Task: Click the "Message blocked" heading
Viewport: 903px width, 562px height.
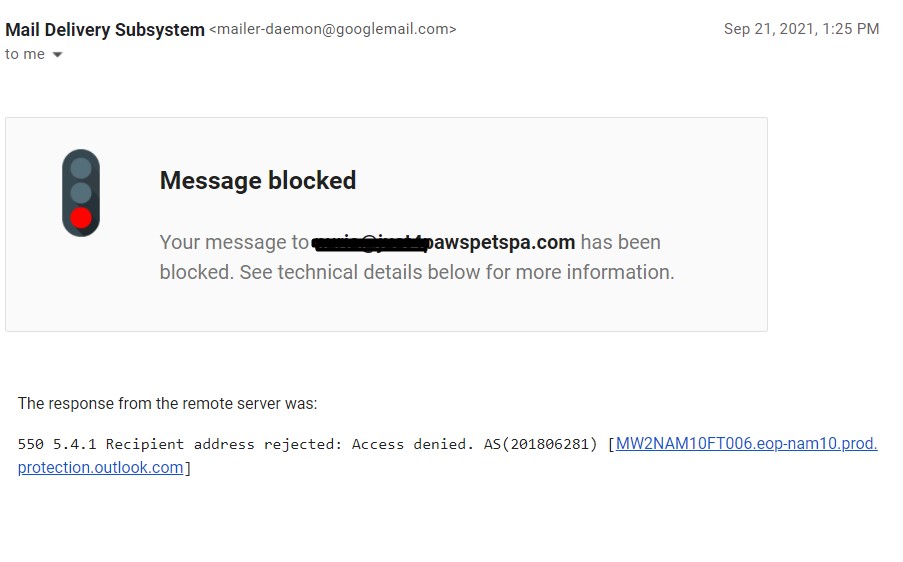Action: [258, 180]
